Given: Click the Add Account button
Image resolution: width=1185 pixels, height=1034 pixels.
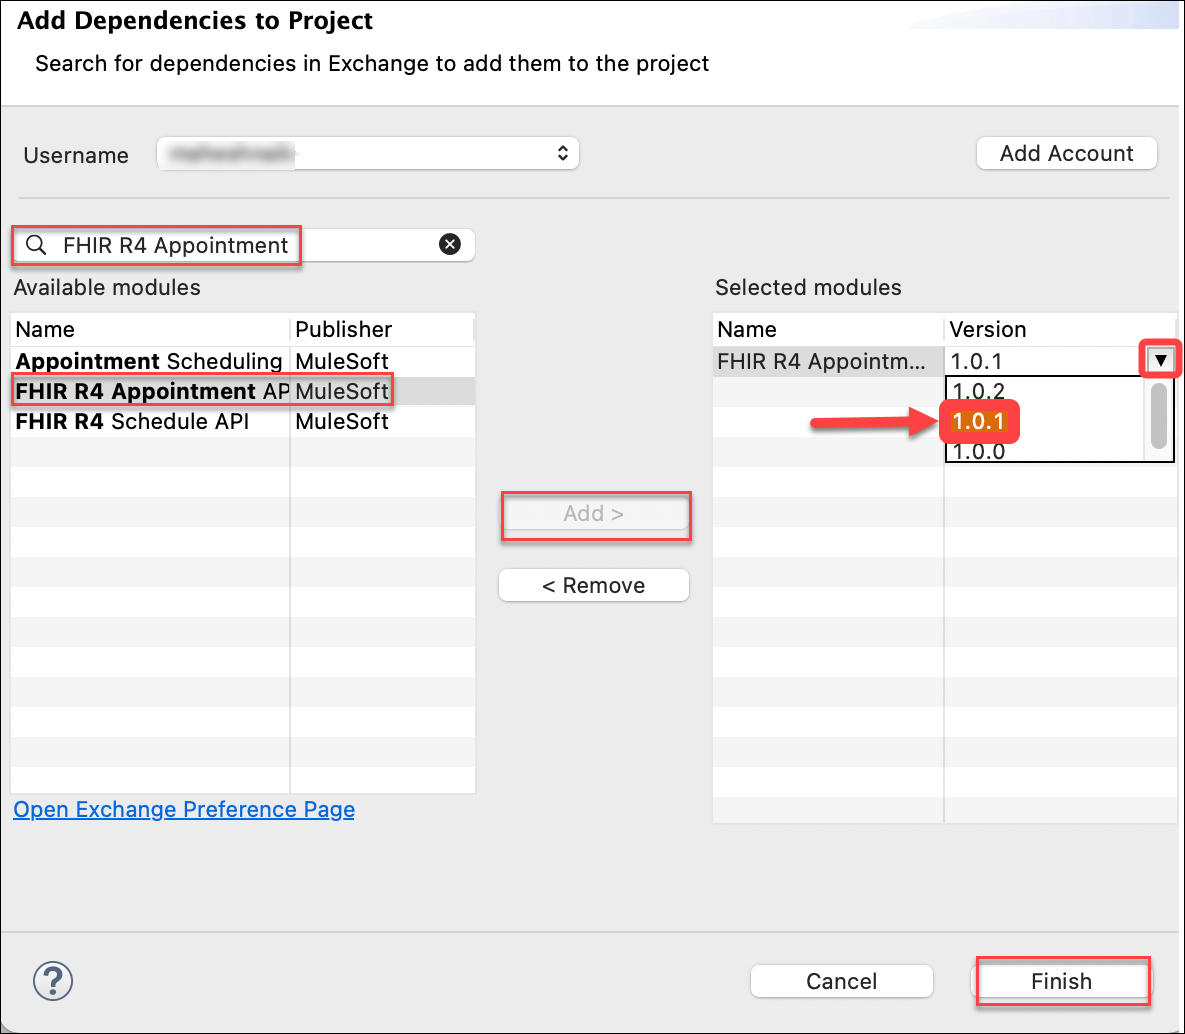Looking at the screenshot, I should (x=1066, y=153).
